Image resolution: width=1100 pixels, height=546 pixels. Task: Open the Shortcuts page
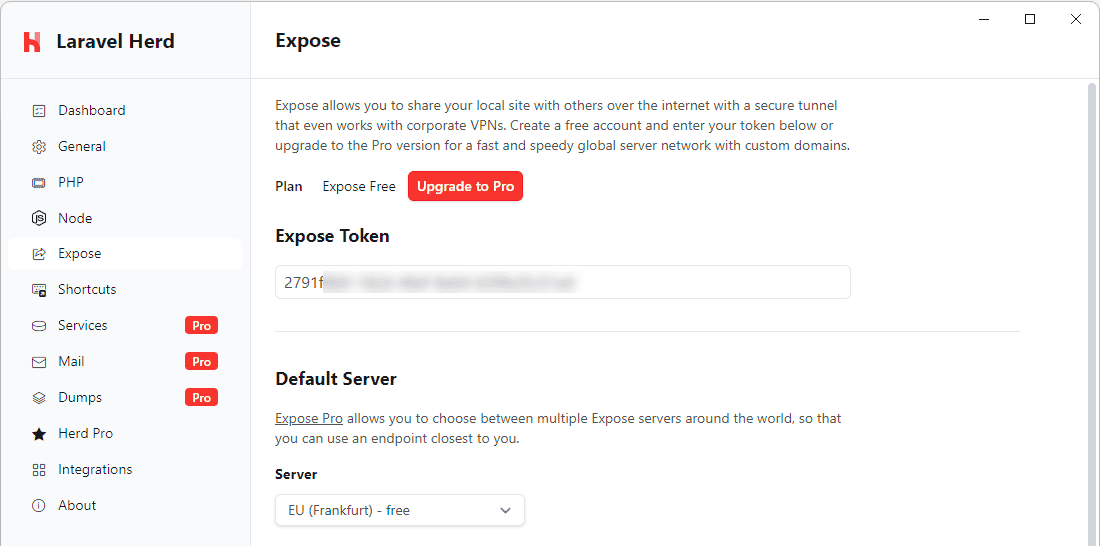point(125,290)
